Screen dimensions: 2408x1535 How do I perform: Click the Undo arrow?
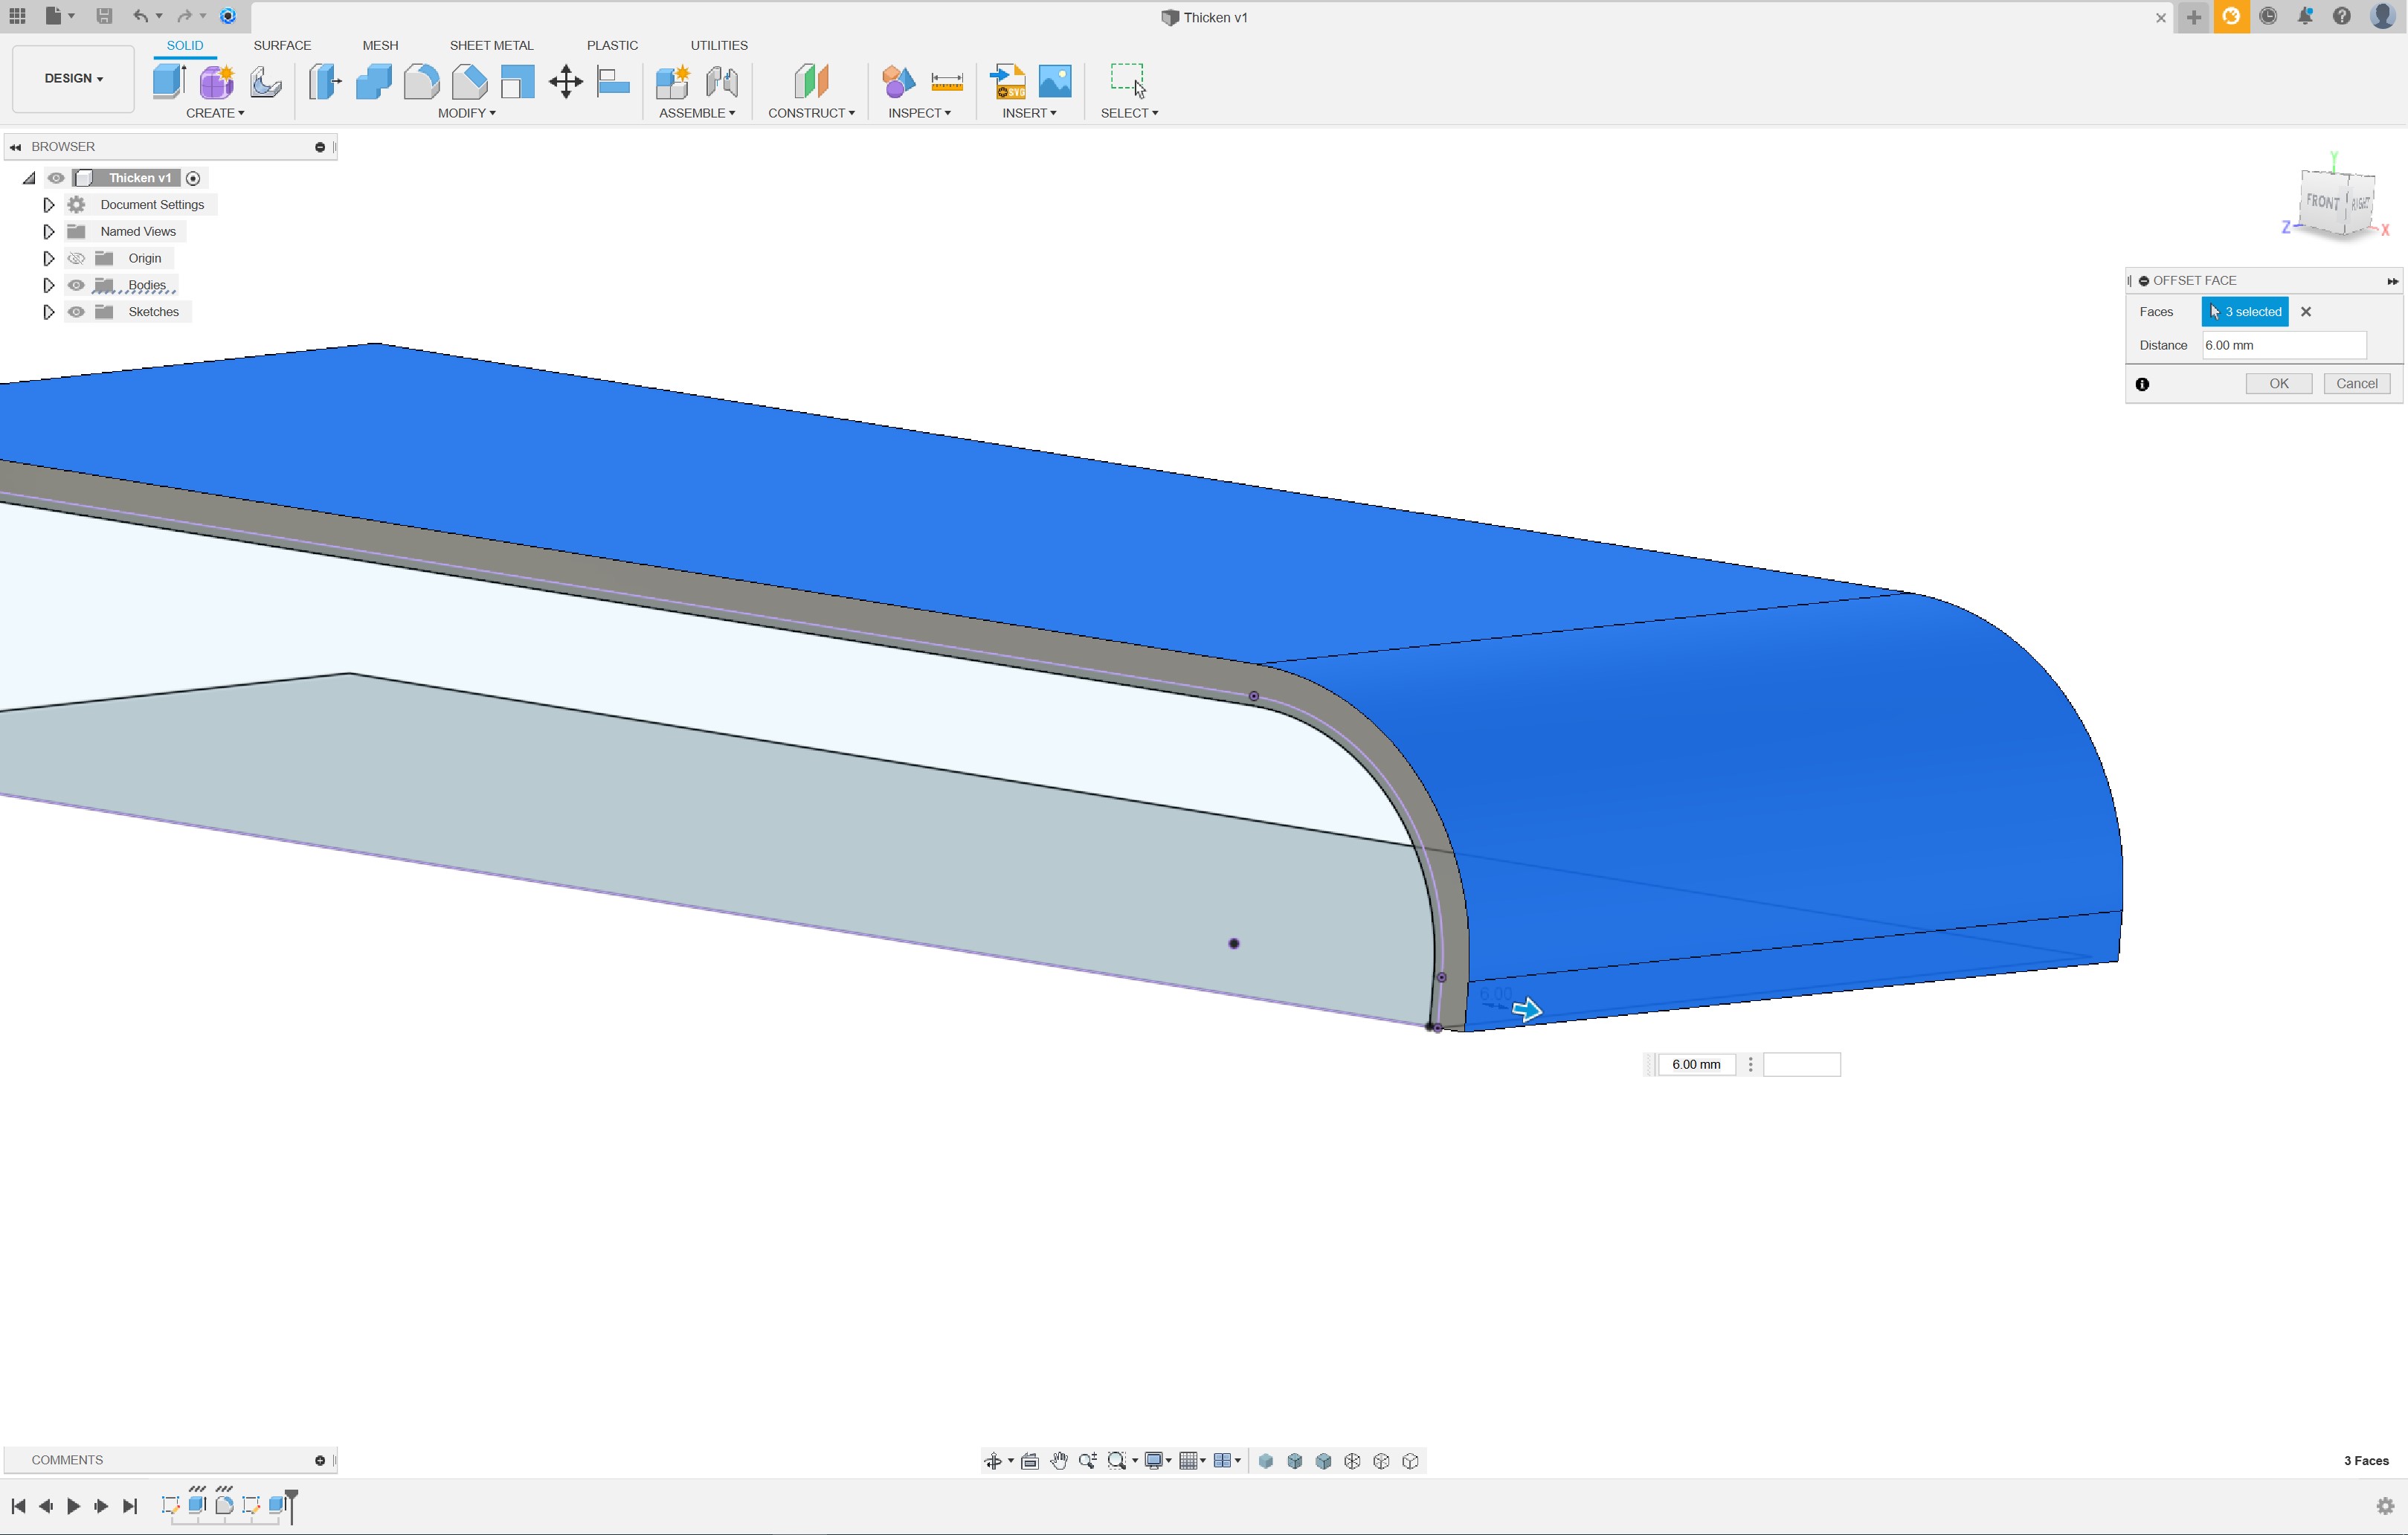(x=141, y=16)
